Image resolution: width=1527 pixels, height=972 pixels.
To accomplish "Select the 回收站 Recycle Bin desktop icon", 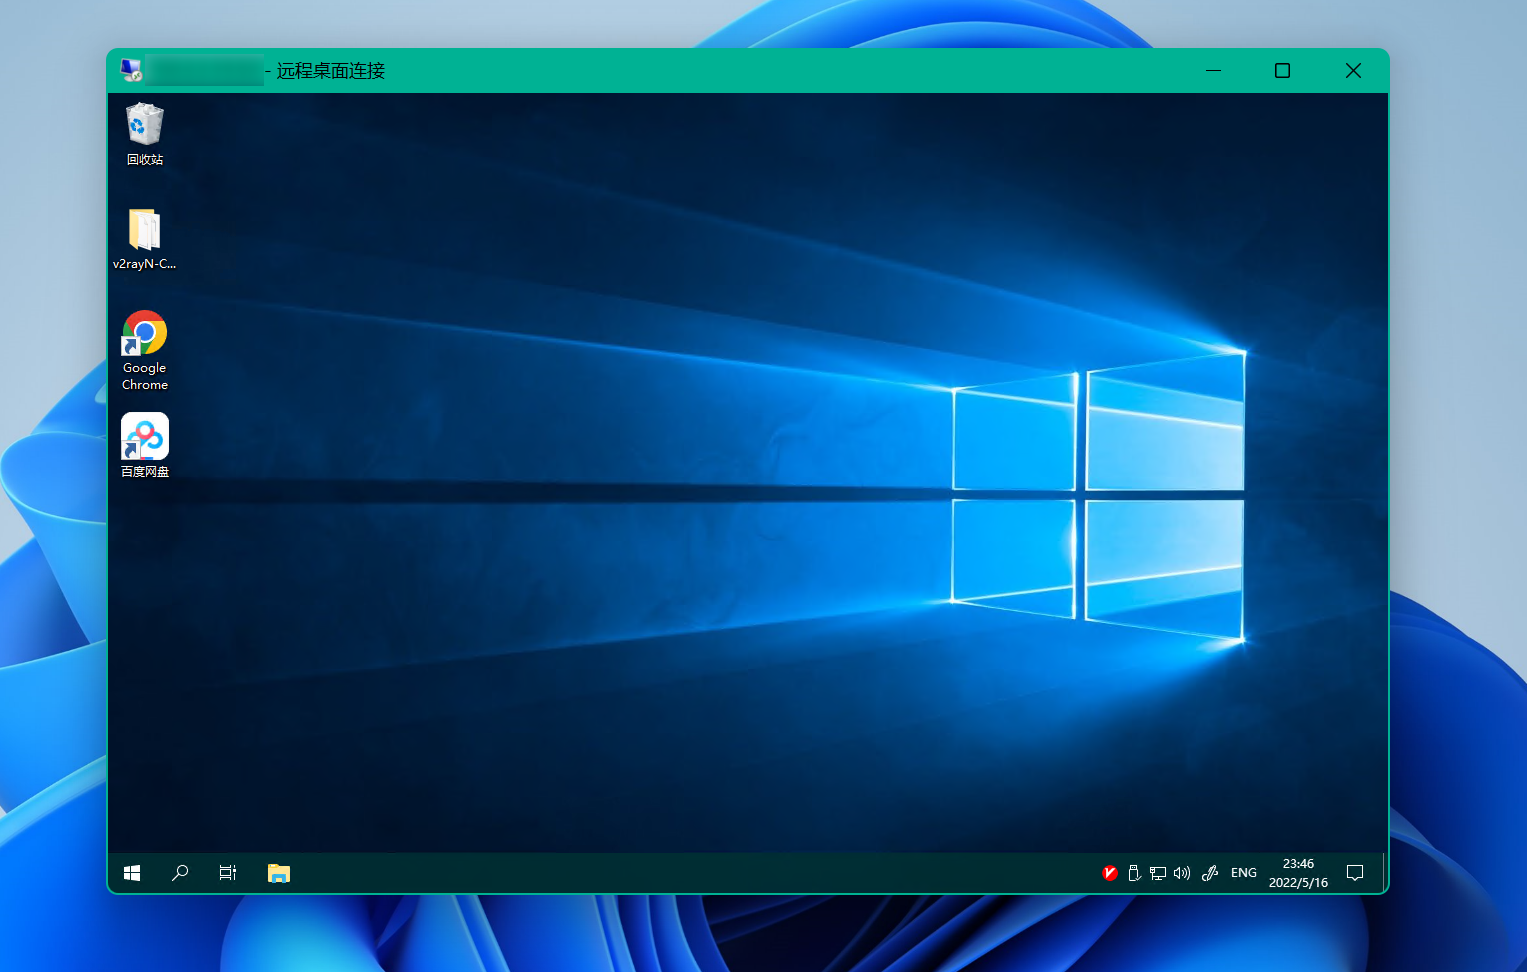I will [145, 134].
